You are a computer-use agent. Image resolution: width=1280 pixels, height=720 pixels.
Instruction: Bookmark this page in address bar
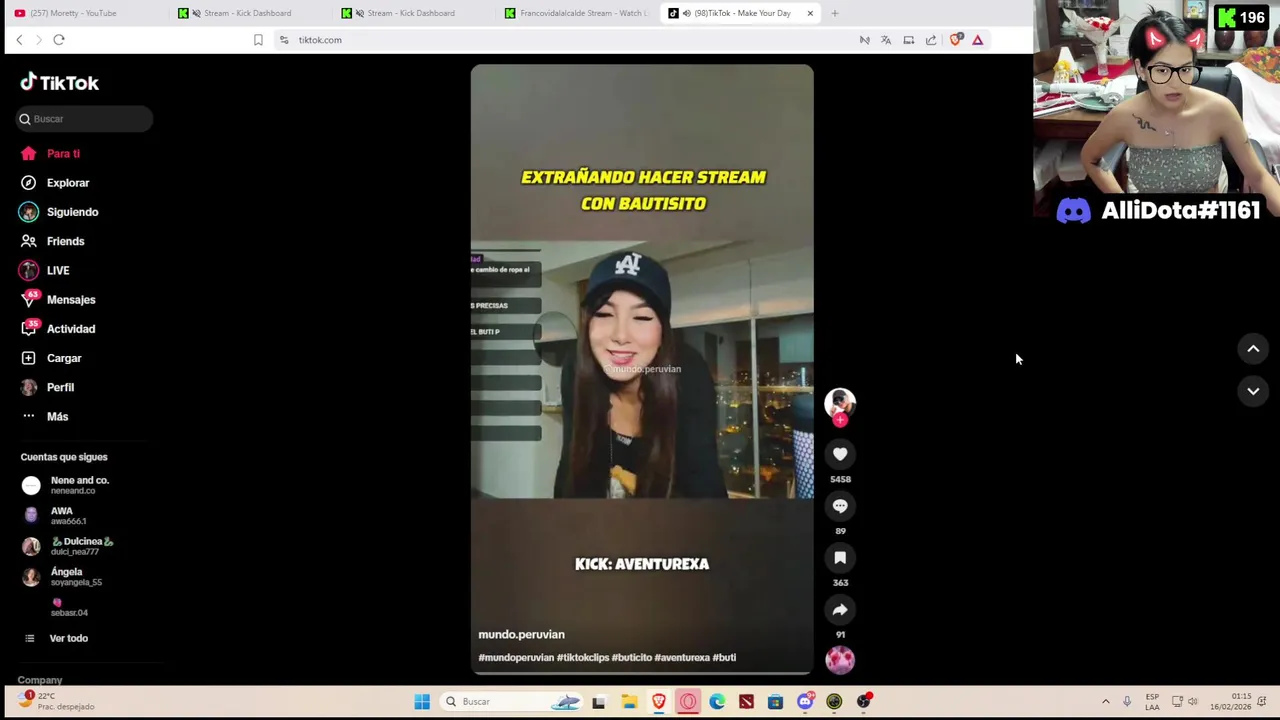[x=258, y=40]
